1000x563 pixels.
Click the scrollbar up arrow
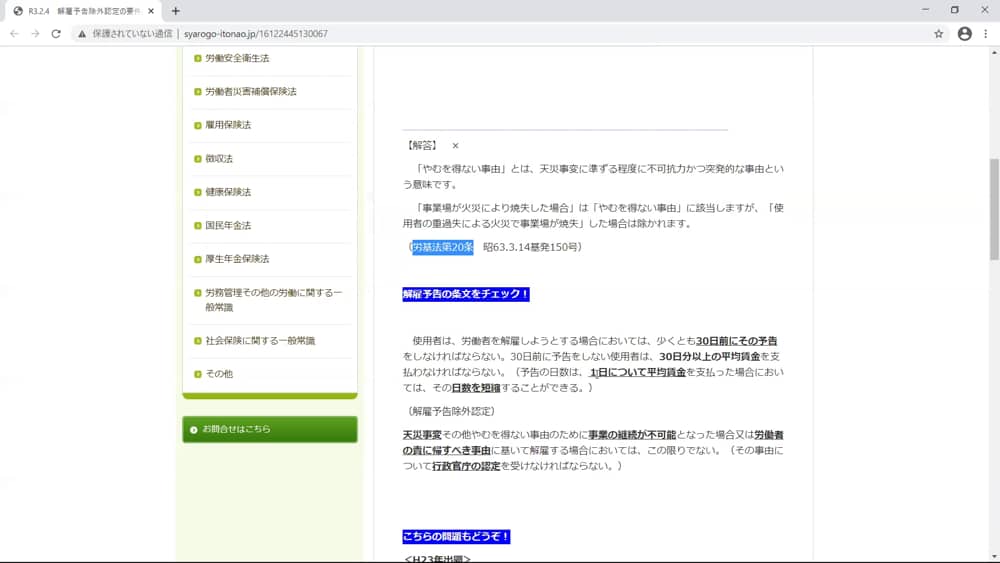[994, 53]
